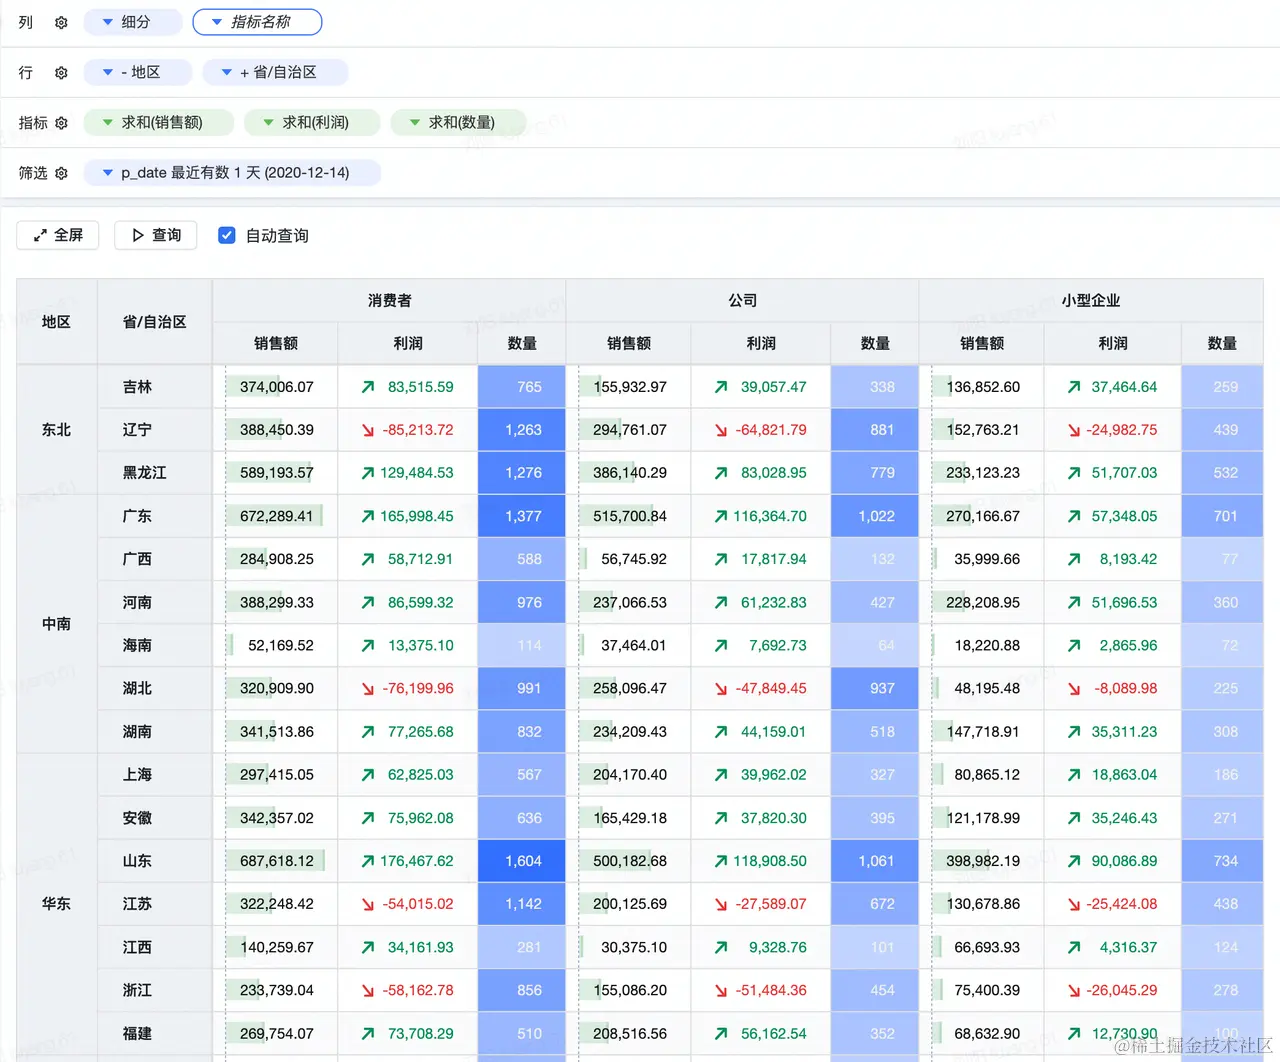1280x1062 pixels.
Task: Click down-arrow icon for 江苏 小型企业 利润
Action: pos(1074,904)
